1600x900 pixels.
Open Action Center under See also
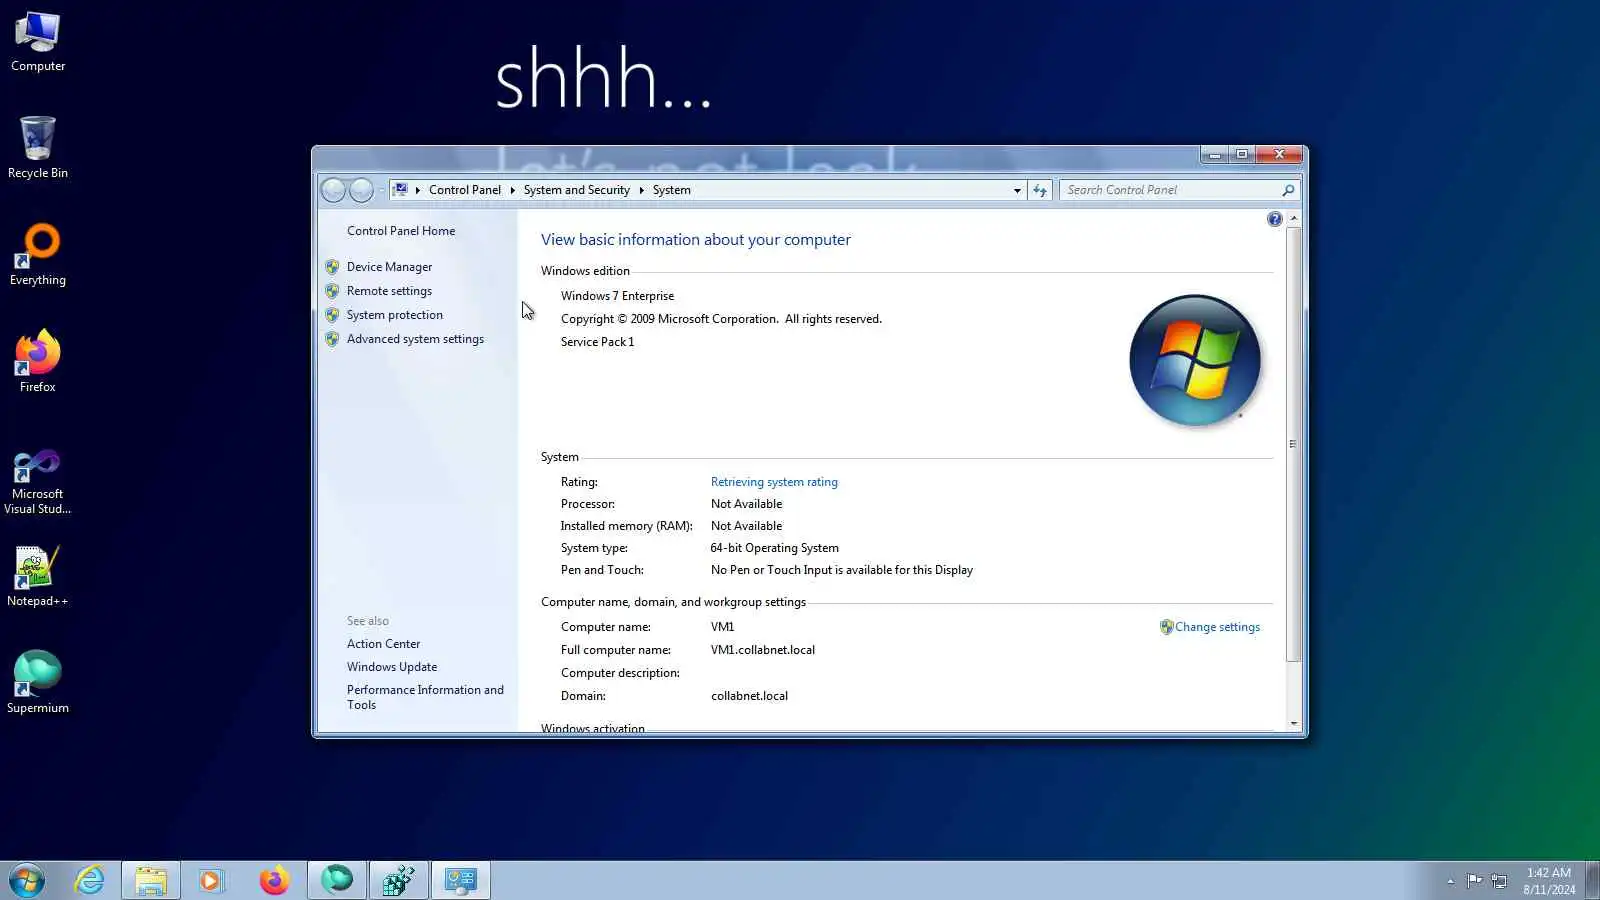[x=383, y=644]
